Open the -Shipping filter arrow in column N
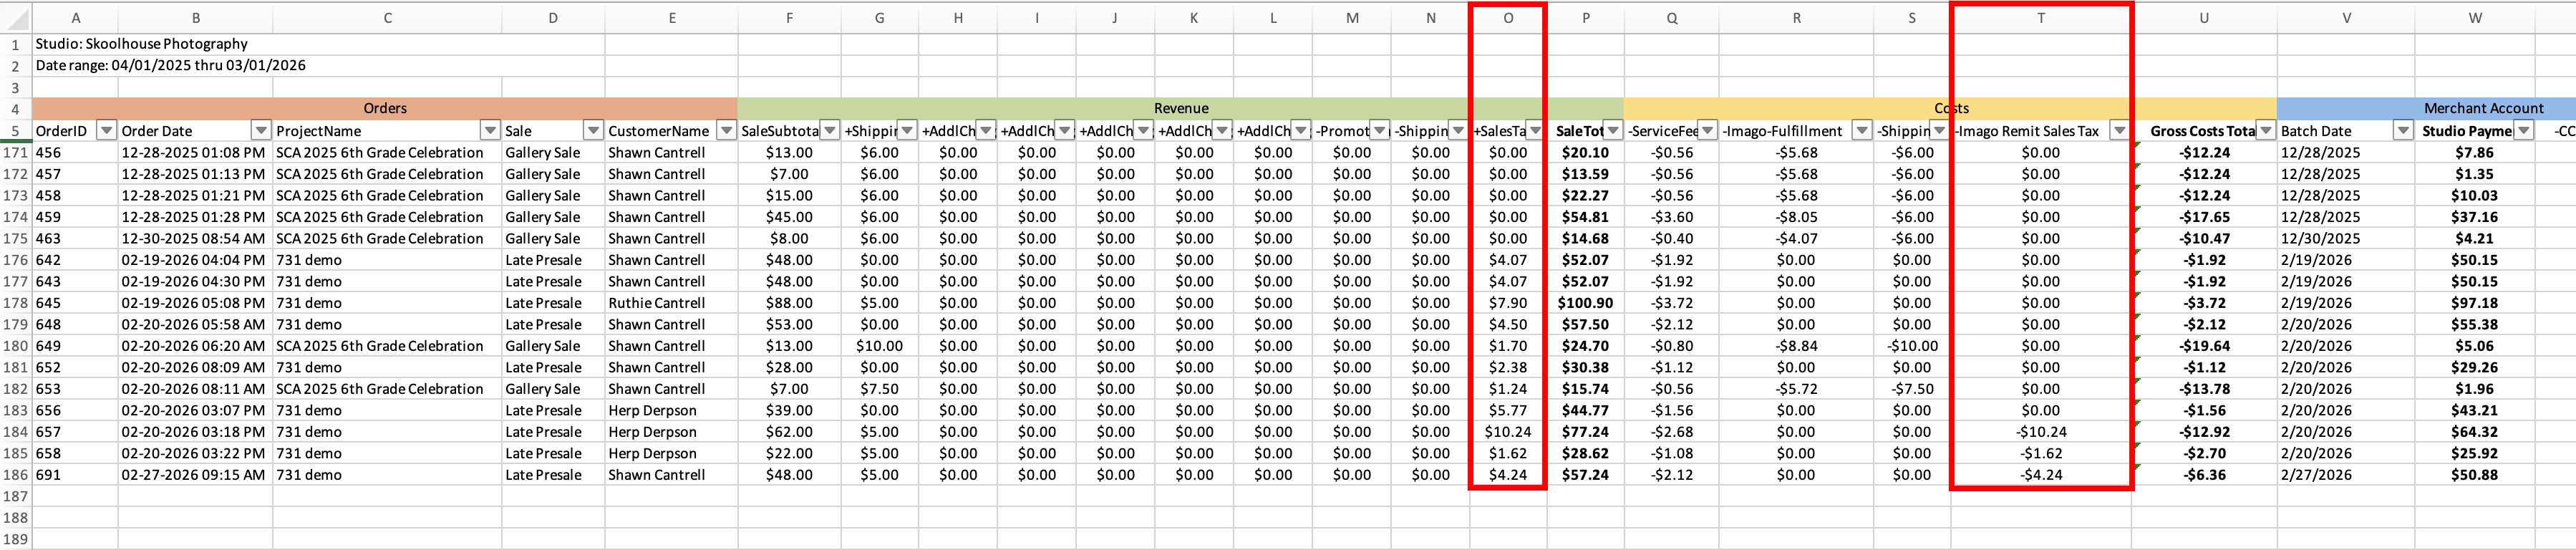2576x550 pixels. (x=1459, y=131)
